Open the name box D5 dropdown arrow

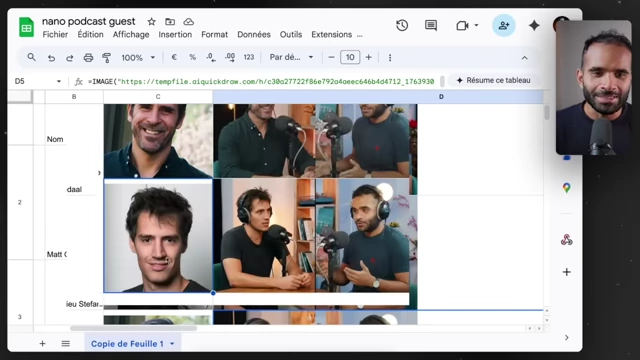59,81
